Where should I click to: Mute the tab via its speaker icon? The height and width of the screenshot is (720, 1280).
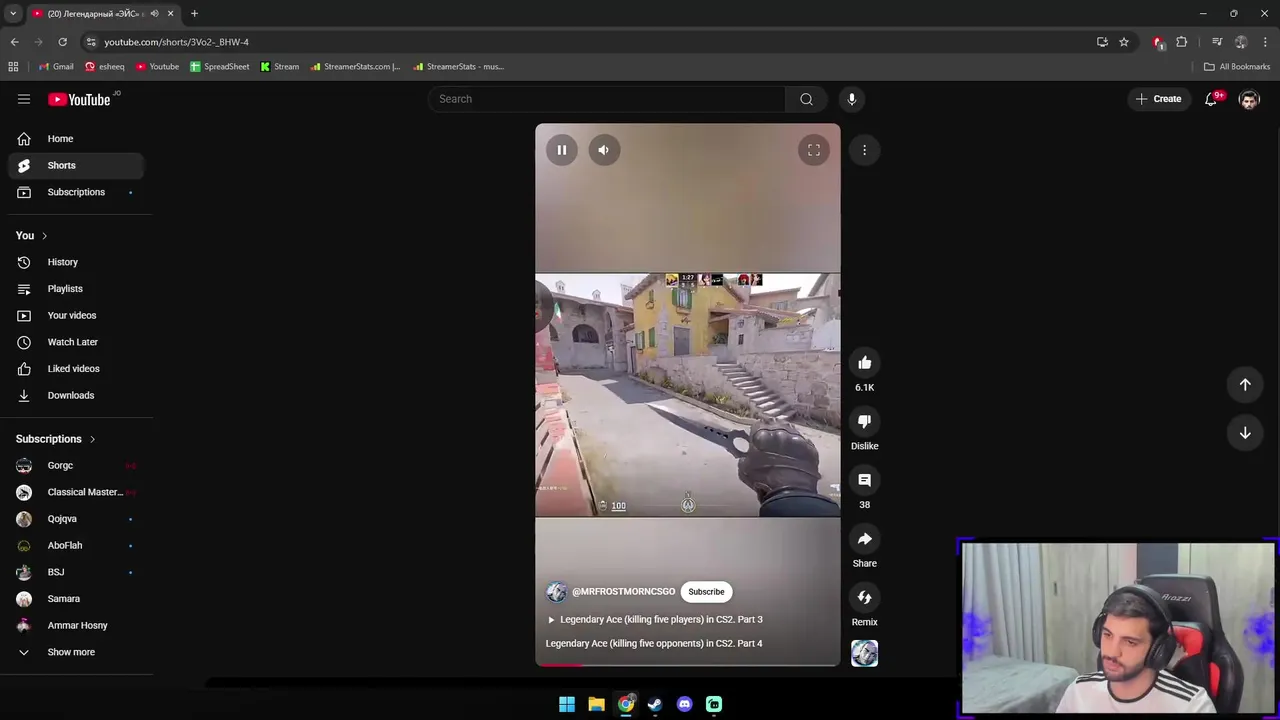(x=154, y=14)
